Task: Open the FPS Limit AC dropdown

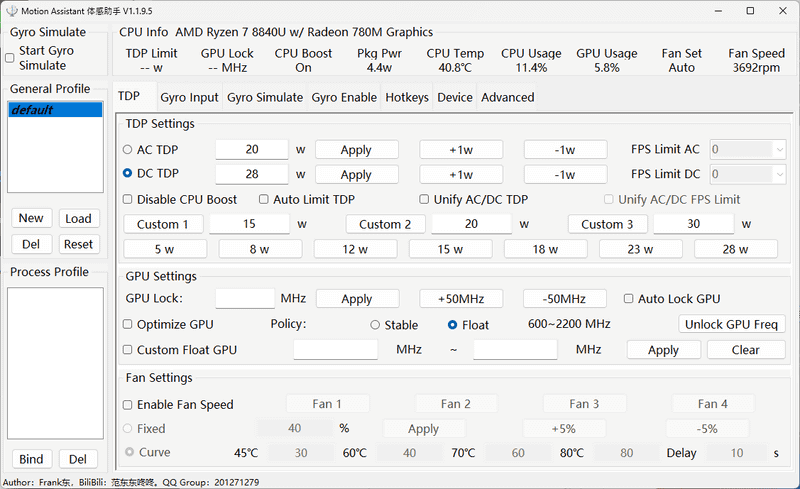Action: 748,150
